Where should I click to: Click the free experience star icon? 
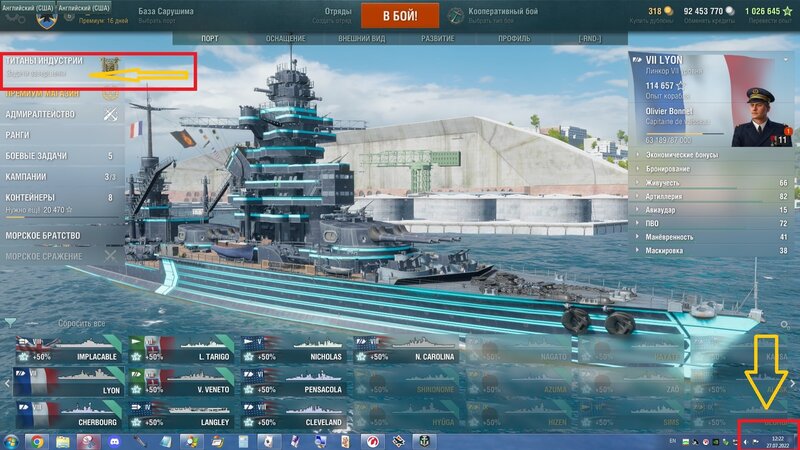(787, 11)
